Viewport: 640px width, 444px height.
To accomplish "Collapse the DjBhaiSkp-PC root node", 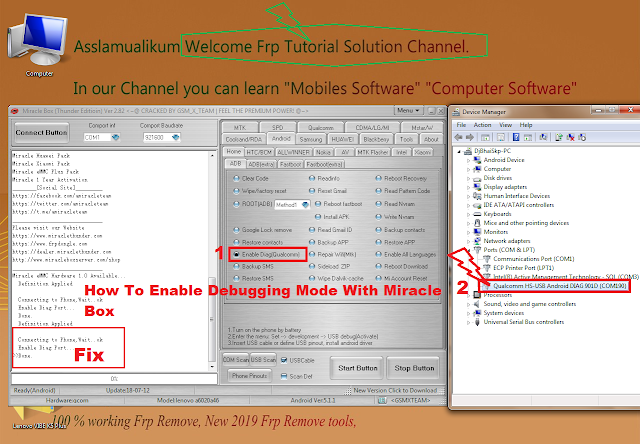I will point(460,151).
